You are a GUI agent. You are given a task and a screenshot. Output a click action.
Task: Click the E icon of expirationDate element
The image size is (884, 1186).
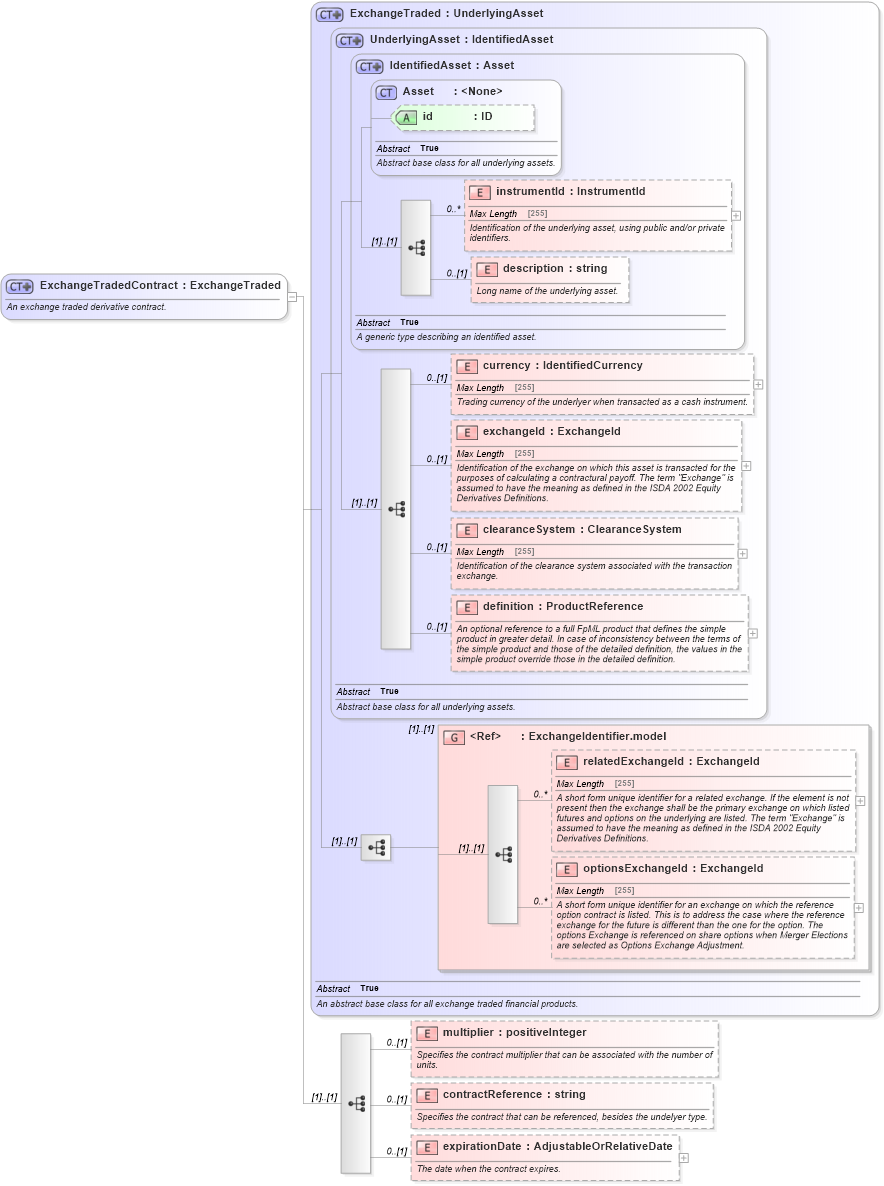tap(426, 1147)
